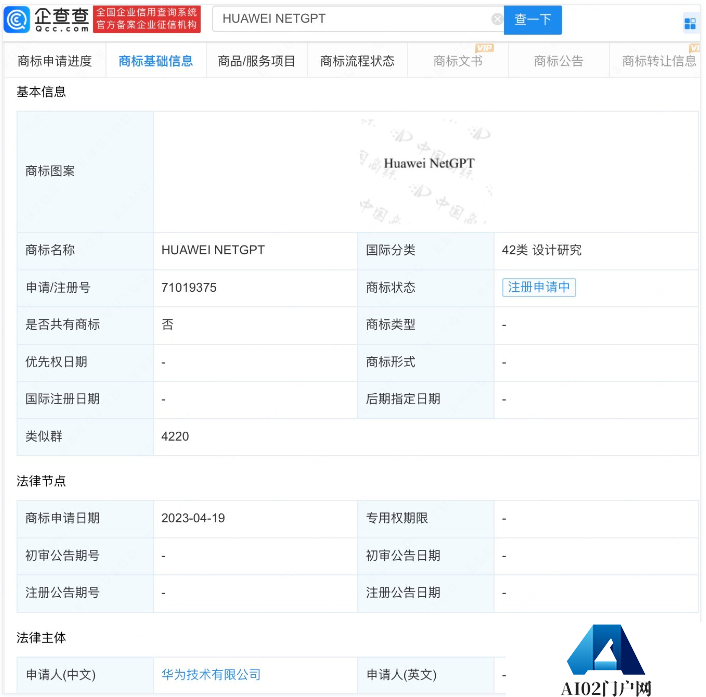
Task: Select the 商标基础信息 tab
Action: (x=156, y=61)
